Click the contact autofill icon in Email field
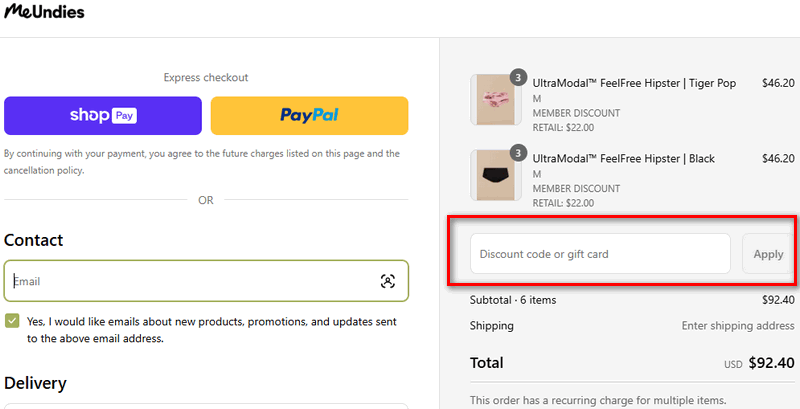Image resolution: width=800 pixels, height=409 pixels. coord(388,281)
